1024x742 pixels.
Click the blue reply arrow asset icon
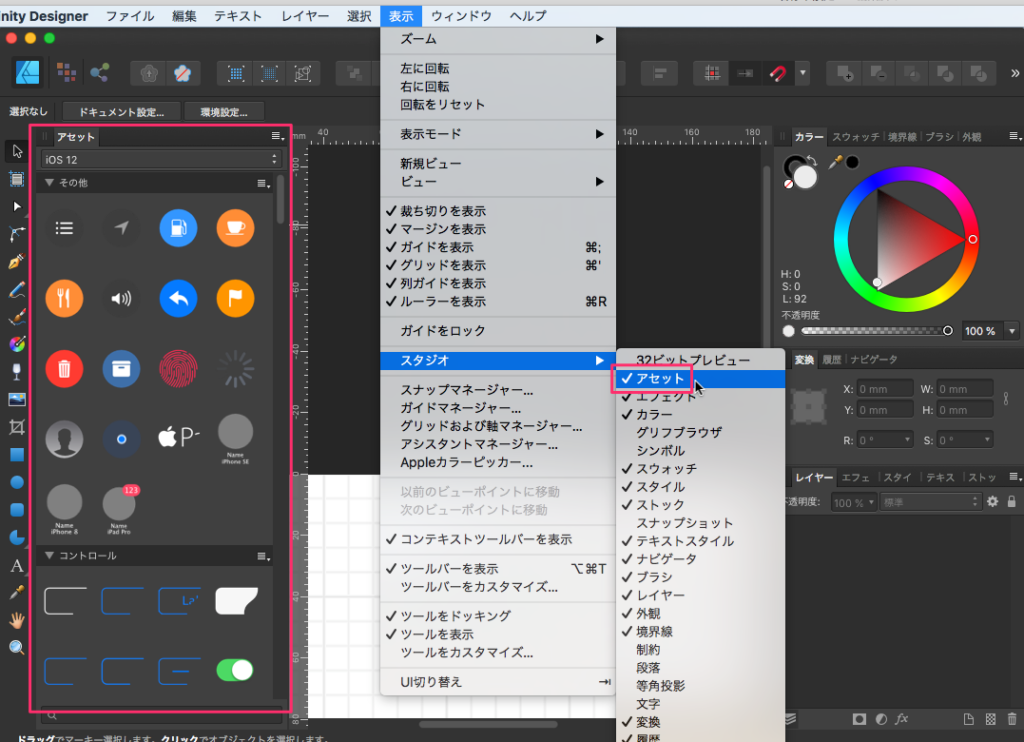click(178, 298)
